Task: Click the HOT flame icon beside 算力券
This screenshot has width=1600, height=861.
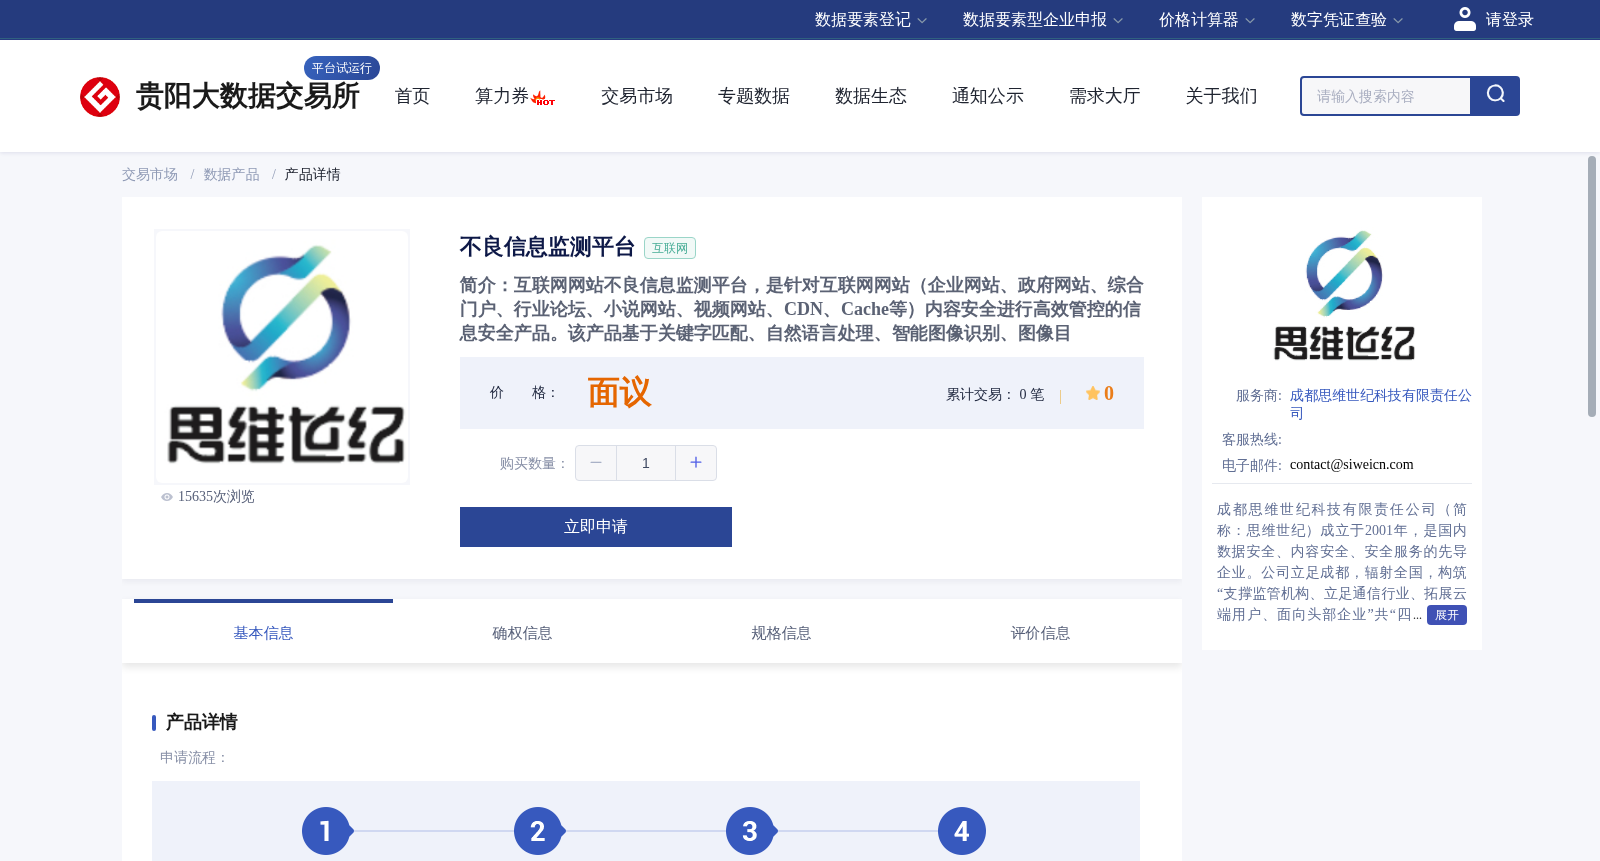Action: [543, 98]
